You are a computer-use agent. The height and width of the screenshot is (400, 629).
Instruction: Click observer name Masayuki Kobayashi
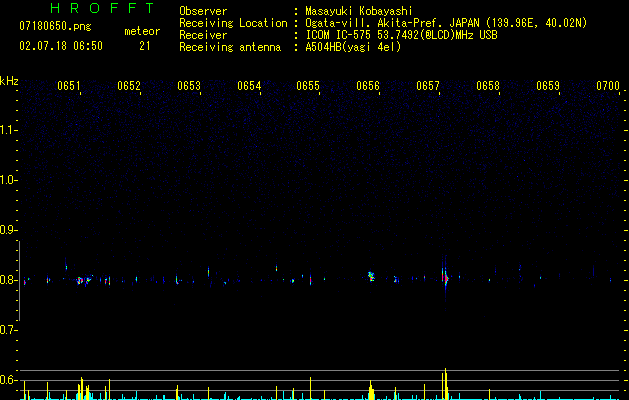(359, 11)
